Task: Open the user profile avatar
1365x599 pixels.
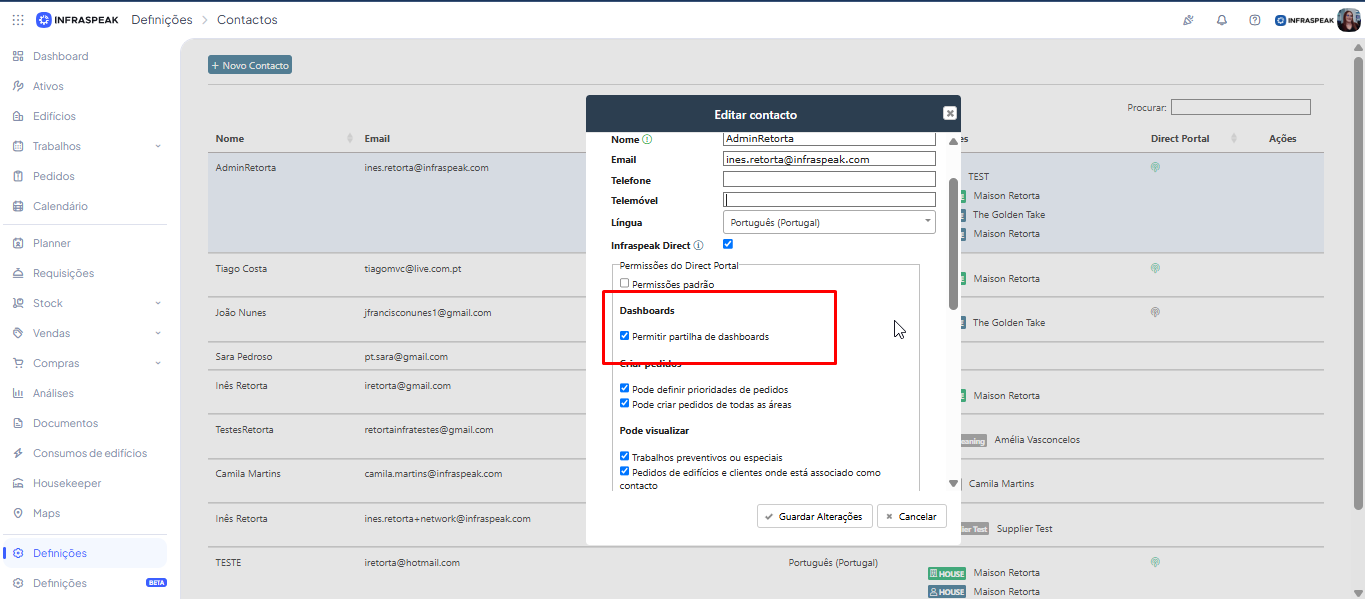Action: [1348, 20]
